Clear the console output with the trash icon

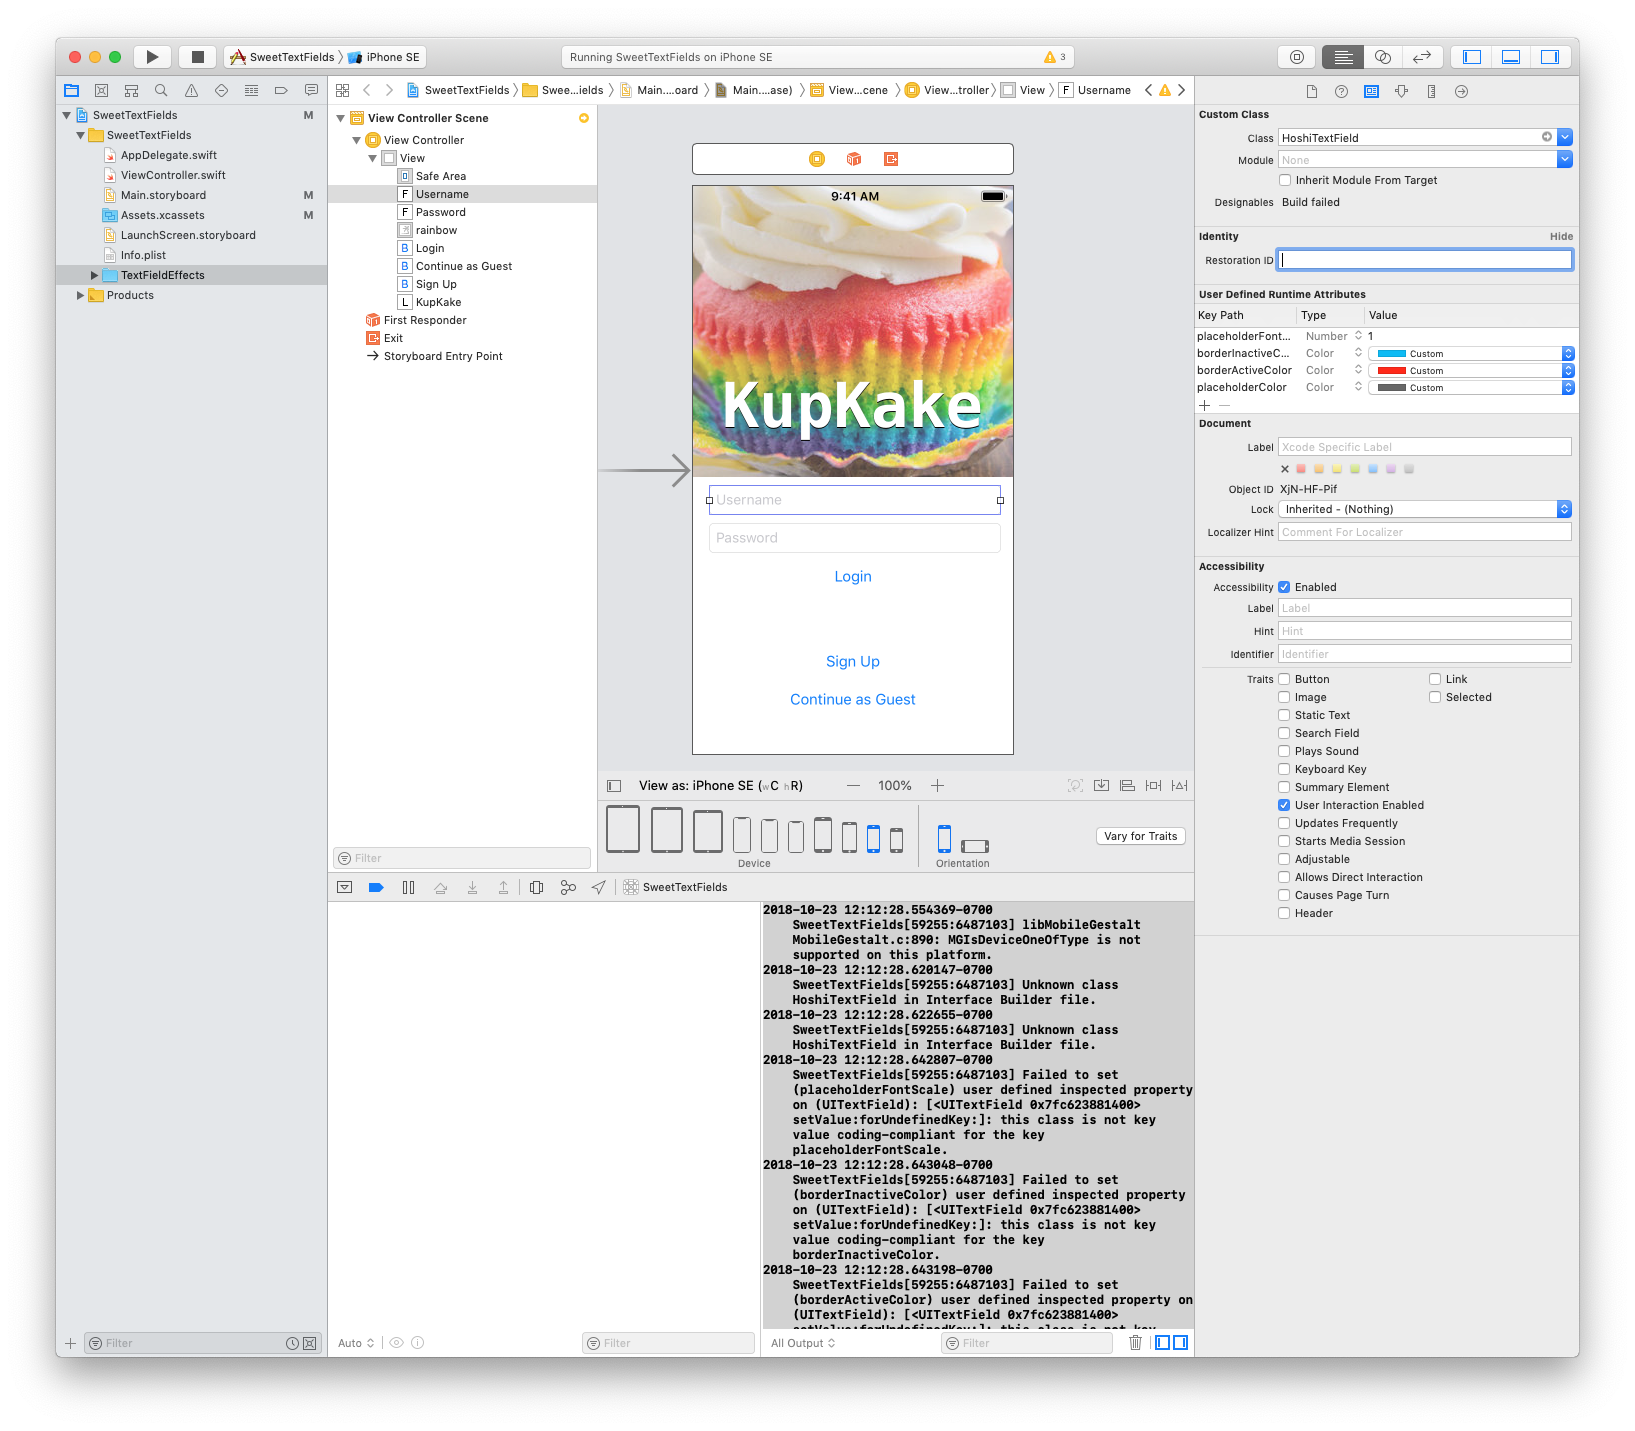pyautogui.click(x=1134, y=1343)
